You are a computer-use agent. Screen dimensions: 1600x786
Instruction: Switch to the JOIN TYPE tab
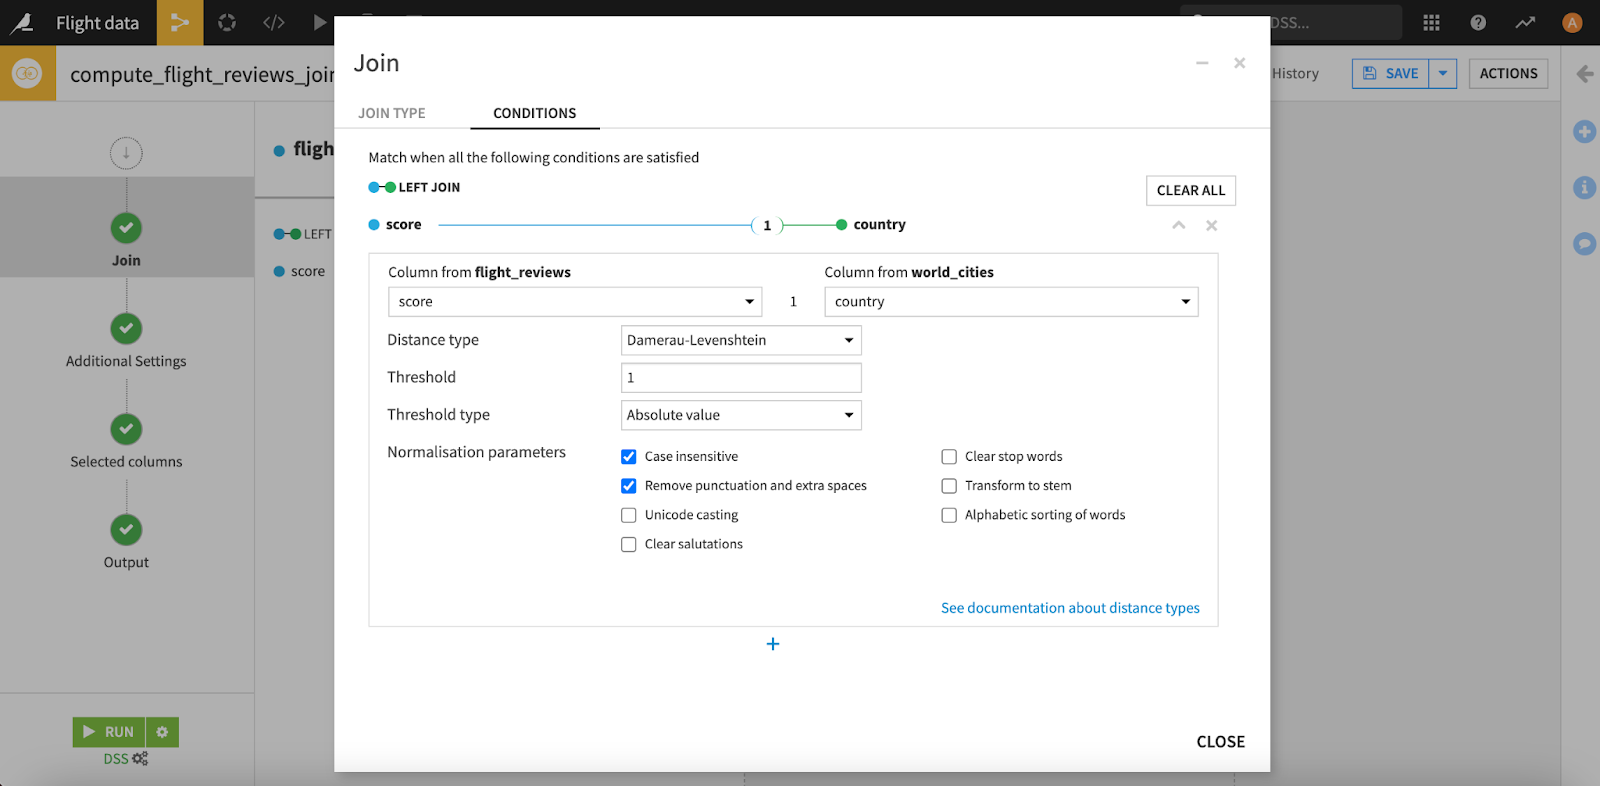coord(392,113)
